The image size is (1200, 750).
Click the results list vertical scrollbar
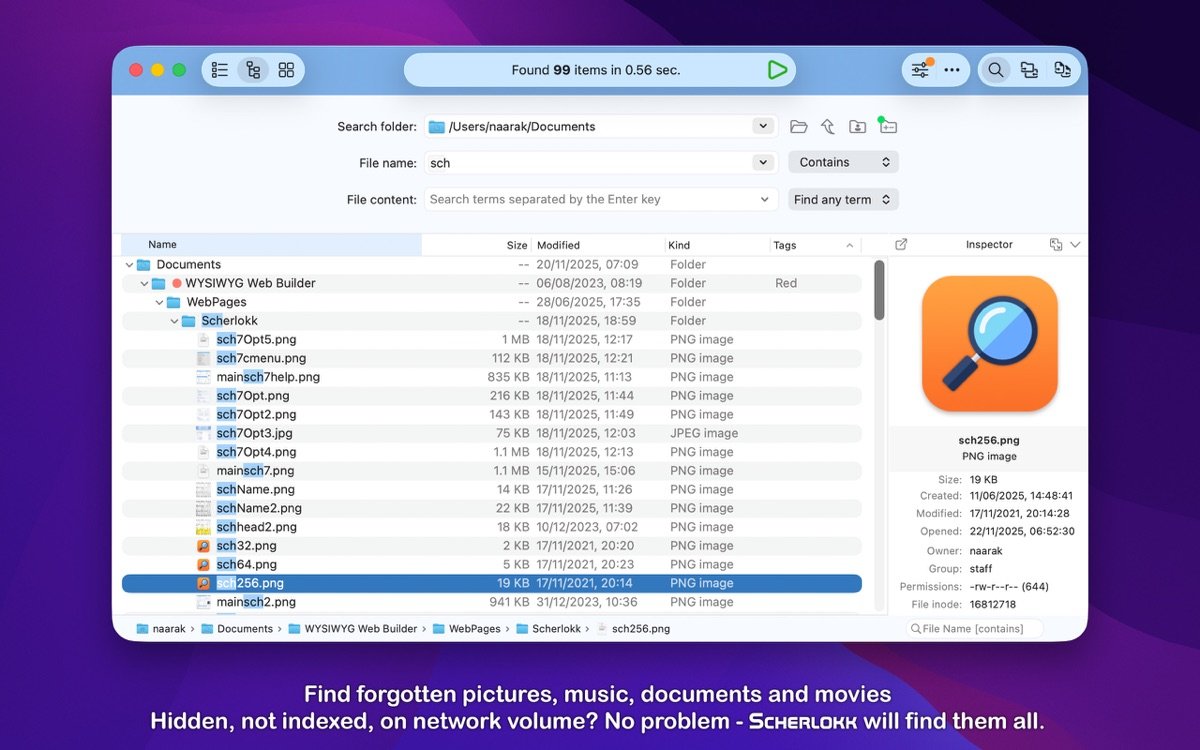pos(879,290)
